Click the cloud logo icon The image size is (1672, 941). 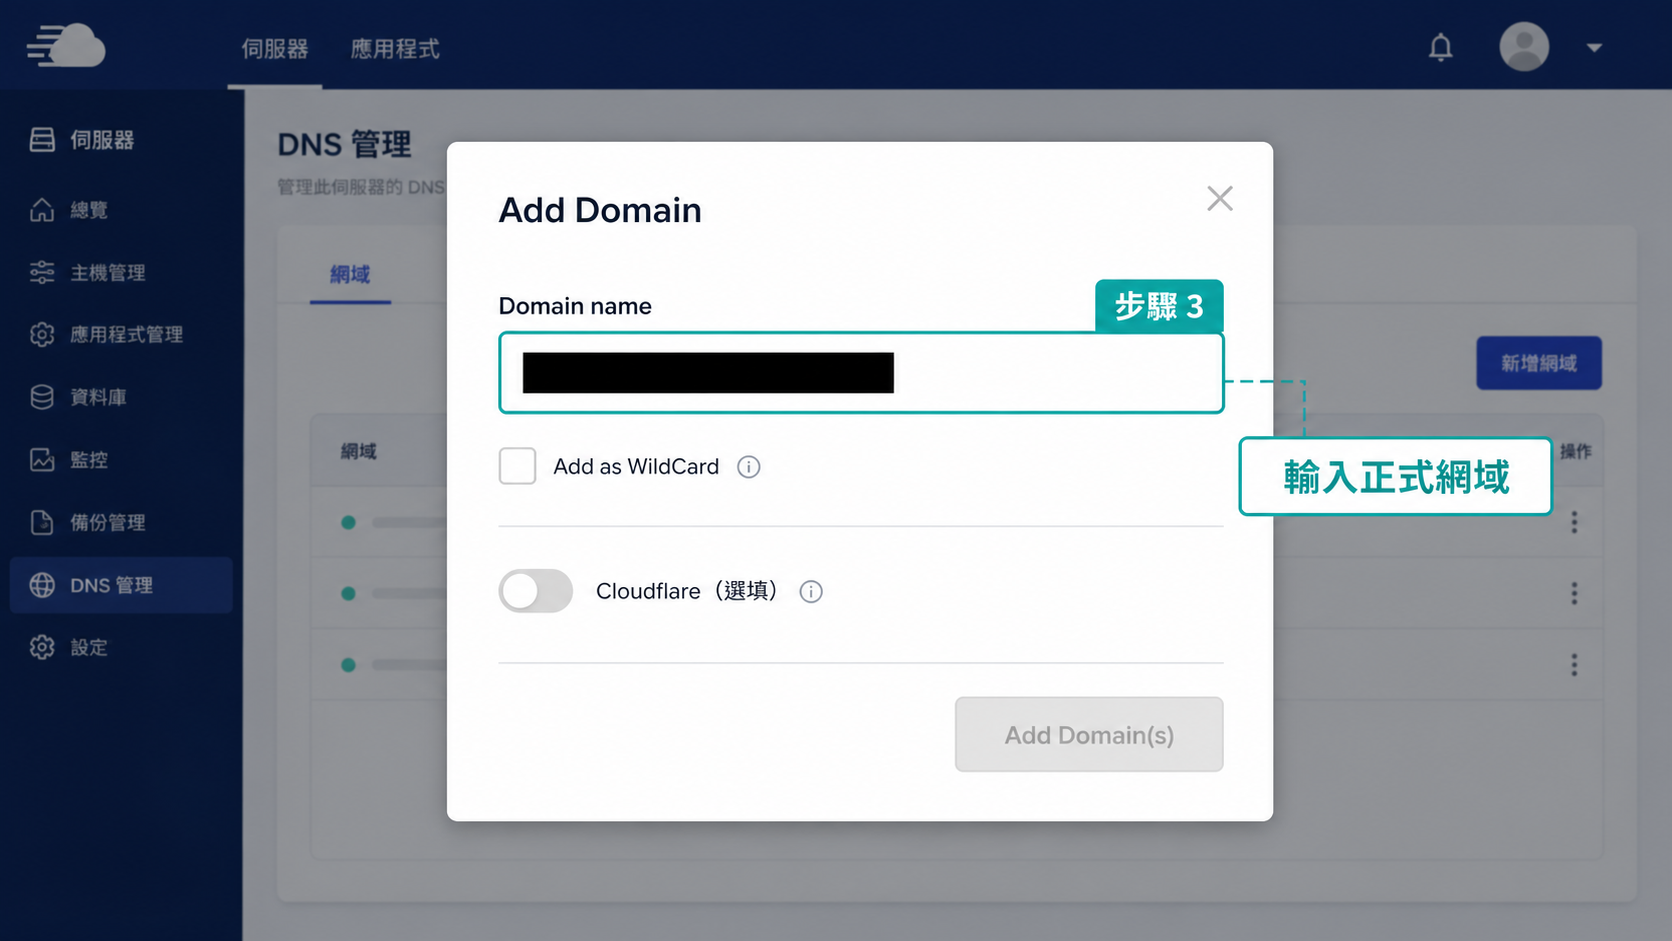66,46
